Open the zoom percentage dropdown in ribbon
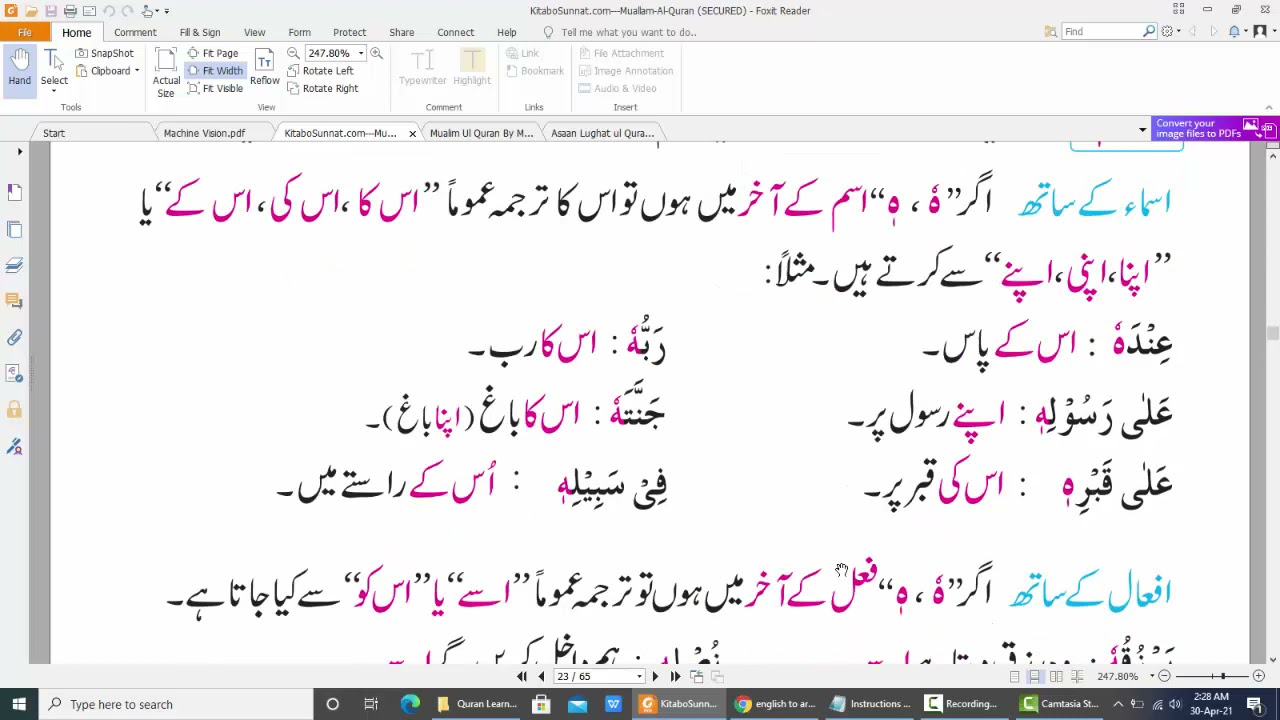 coord(360,53)
